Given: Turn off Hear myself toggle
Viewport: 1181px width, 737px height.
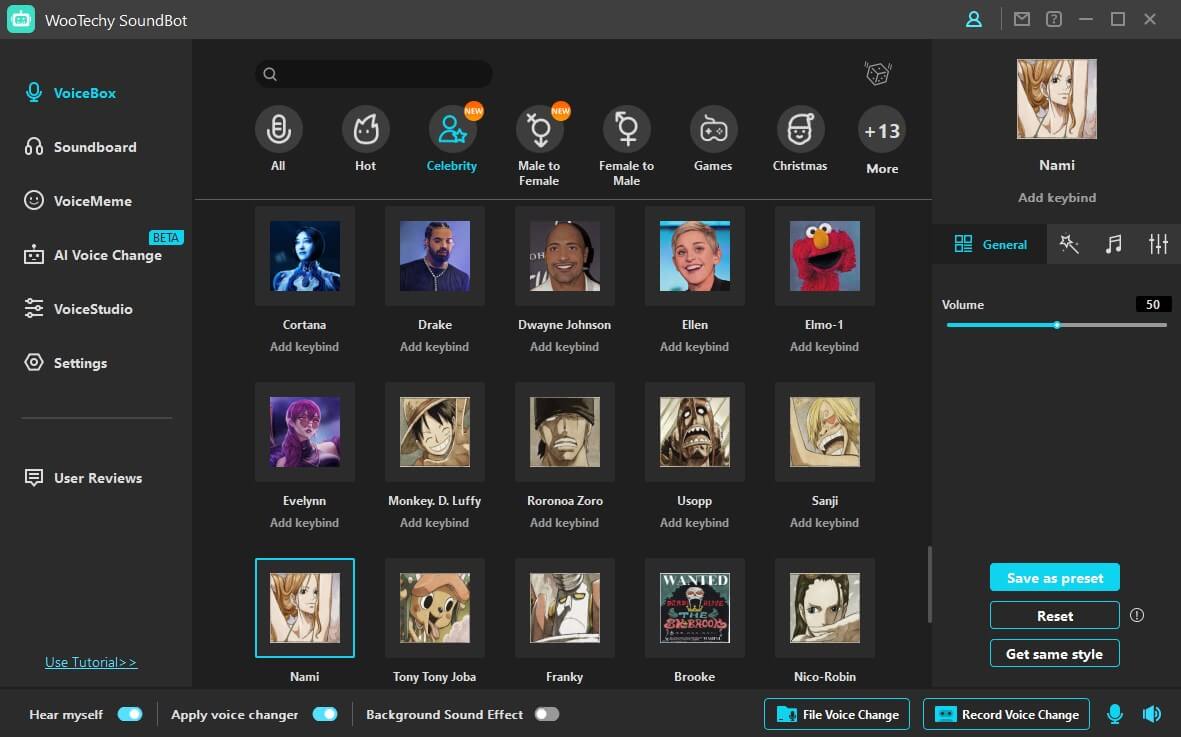Looking at the screenshot, I should [x=130, y=714].
